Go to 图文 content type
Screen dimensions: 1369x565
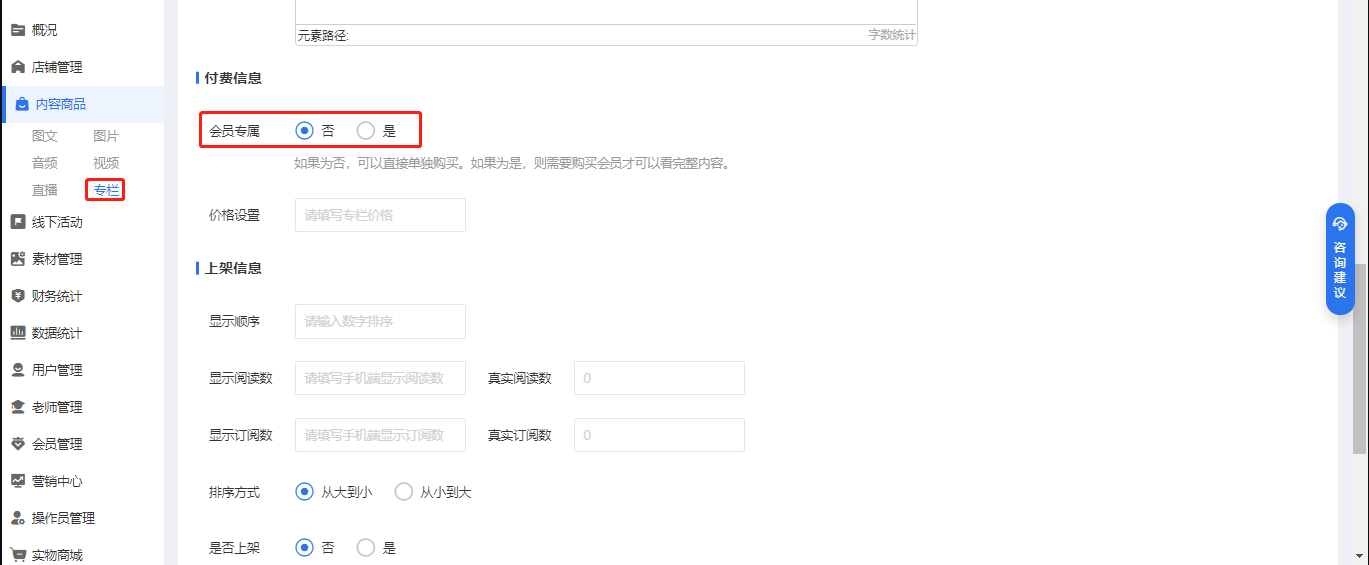point(45,136)
